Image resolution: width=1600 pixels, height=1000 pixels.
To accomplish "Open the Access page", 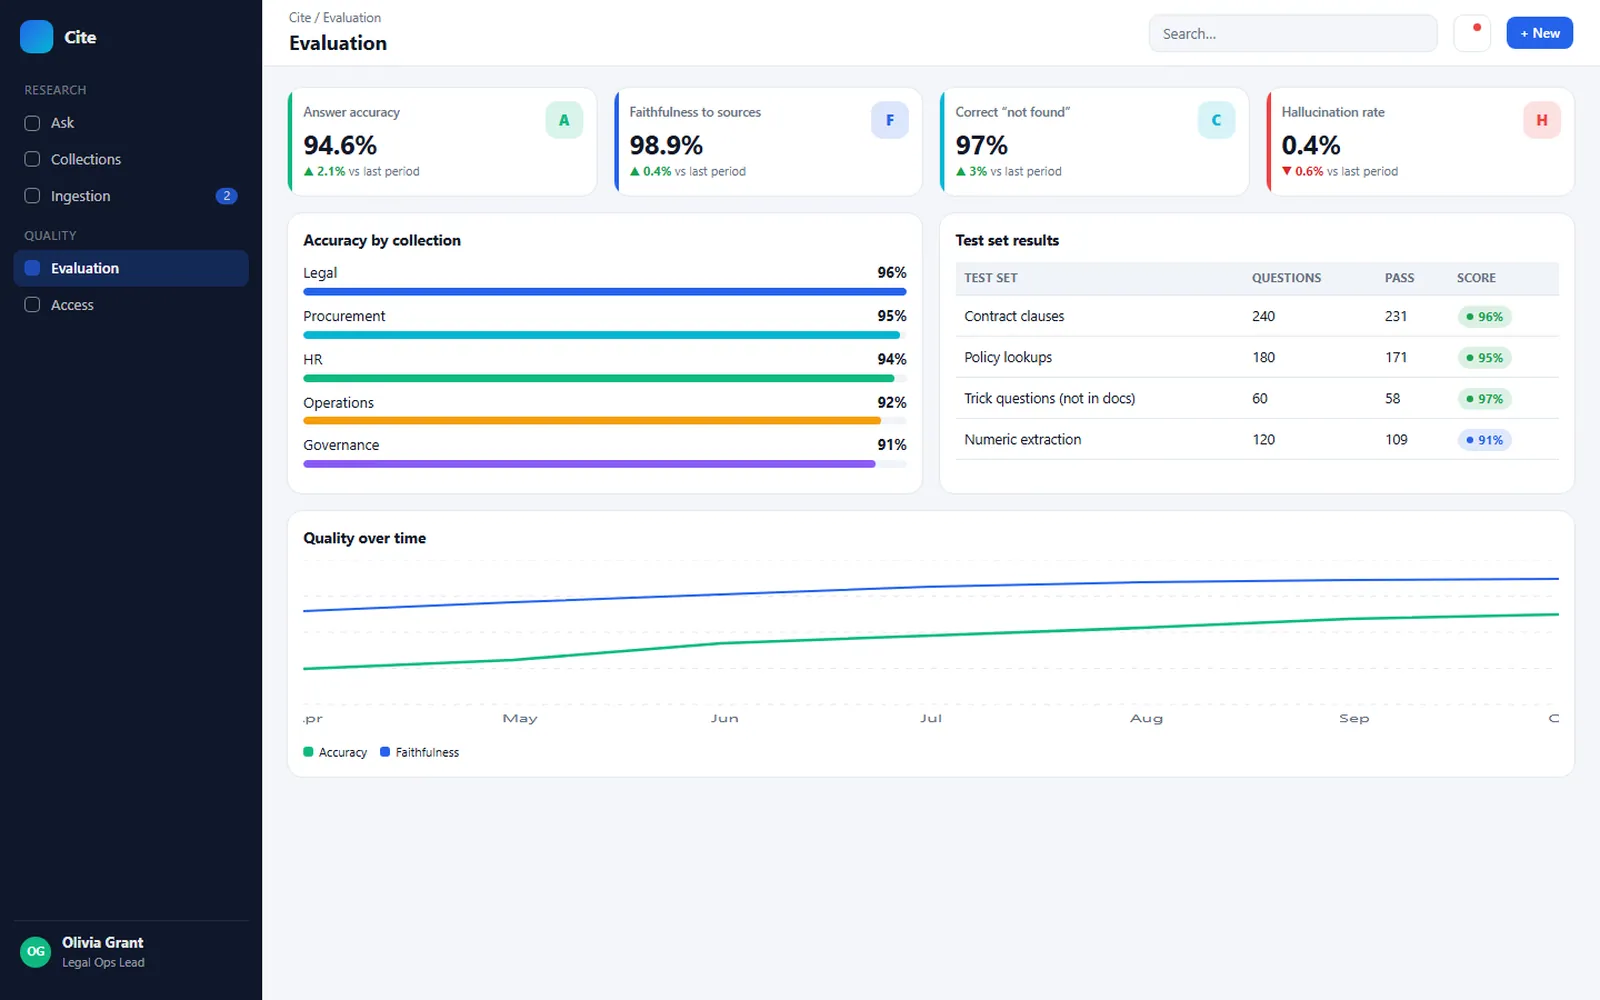I will [x=131, y=305].
